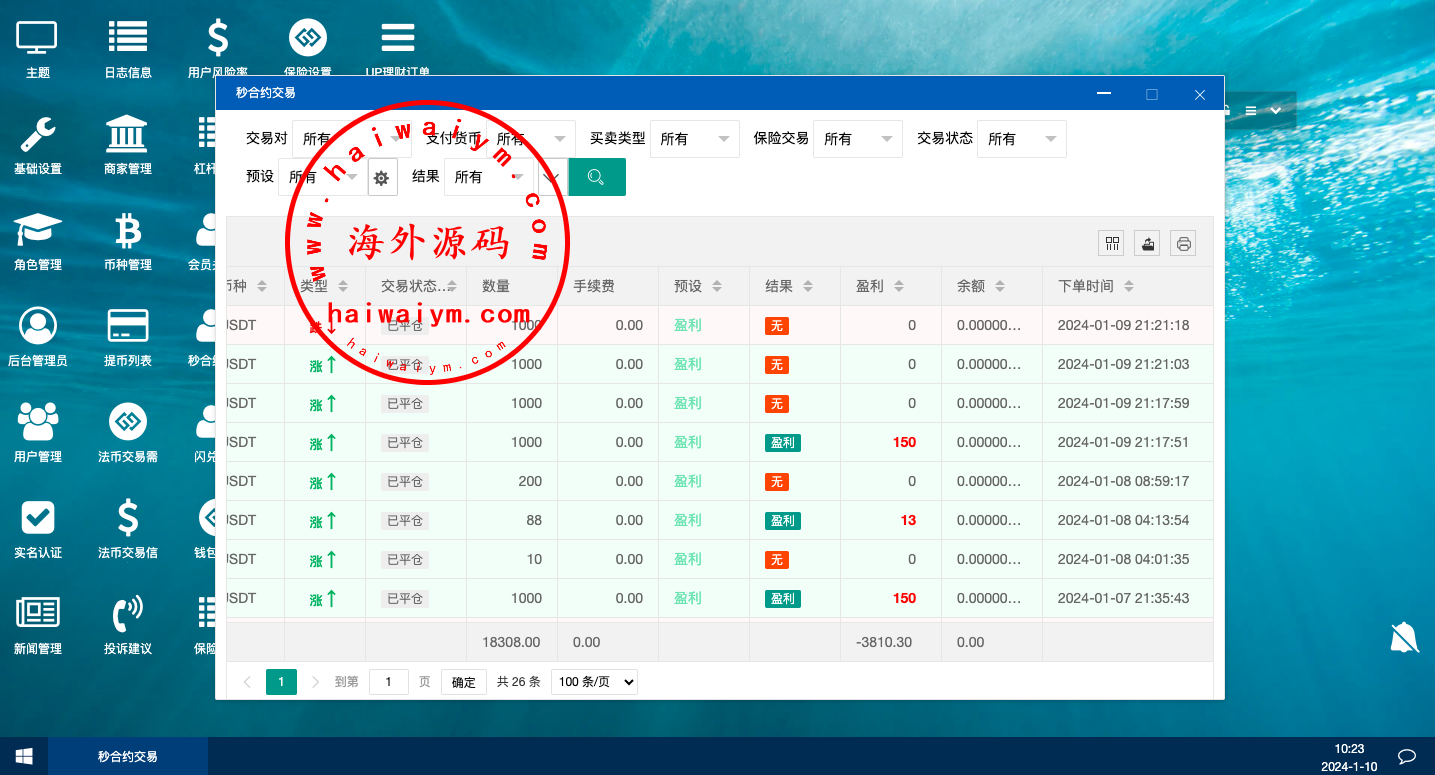Image resolution: width=1435 pixels, height=775 pixels.
Task: Change the 100 条/页 page size selector
Action: (x=594, y=682)
